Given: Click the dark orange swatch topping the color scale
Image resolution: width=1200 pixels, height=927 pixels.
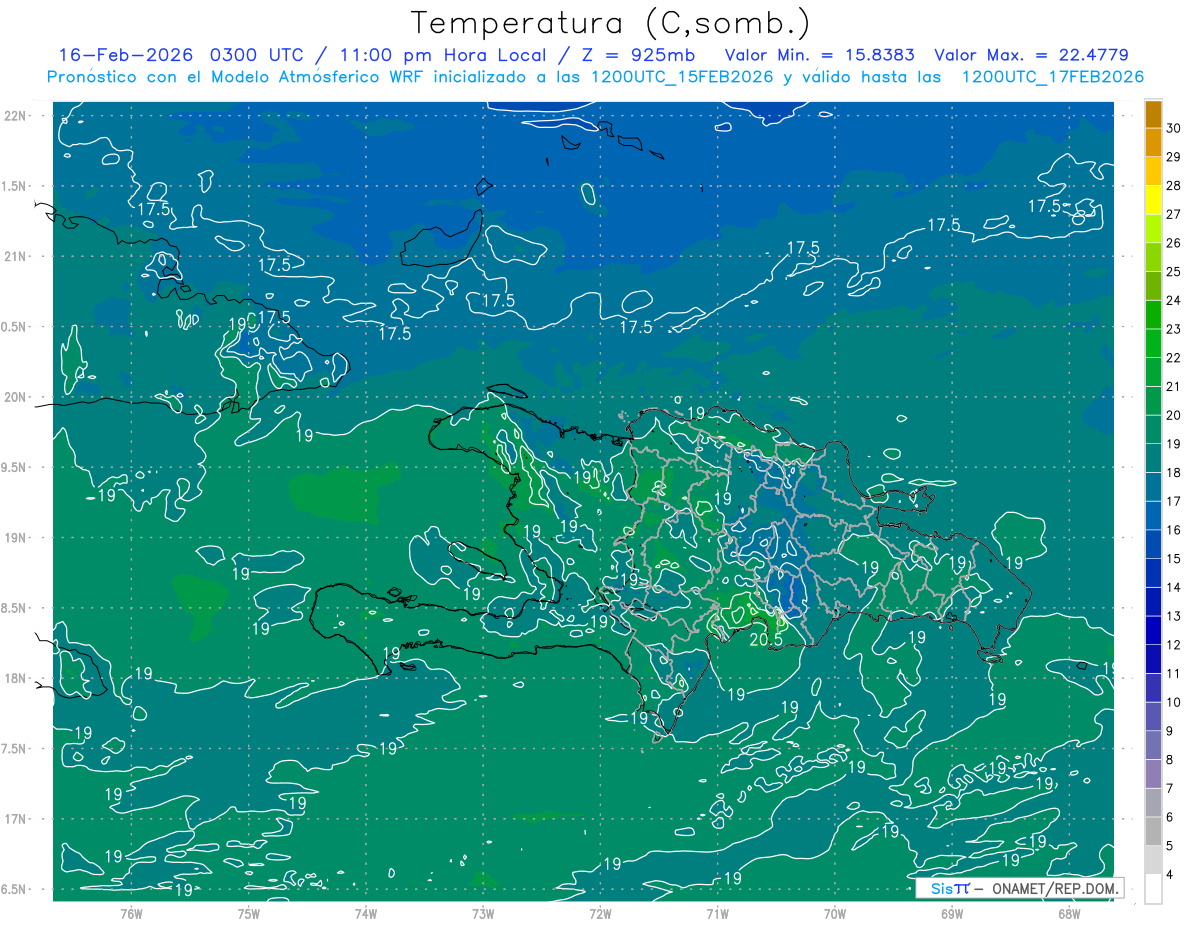Looking at the screenshot, I should tap(1153, 115).
